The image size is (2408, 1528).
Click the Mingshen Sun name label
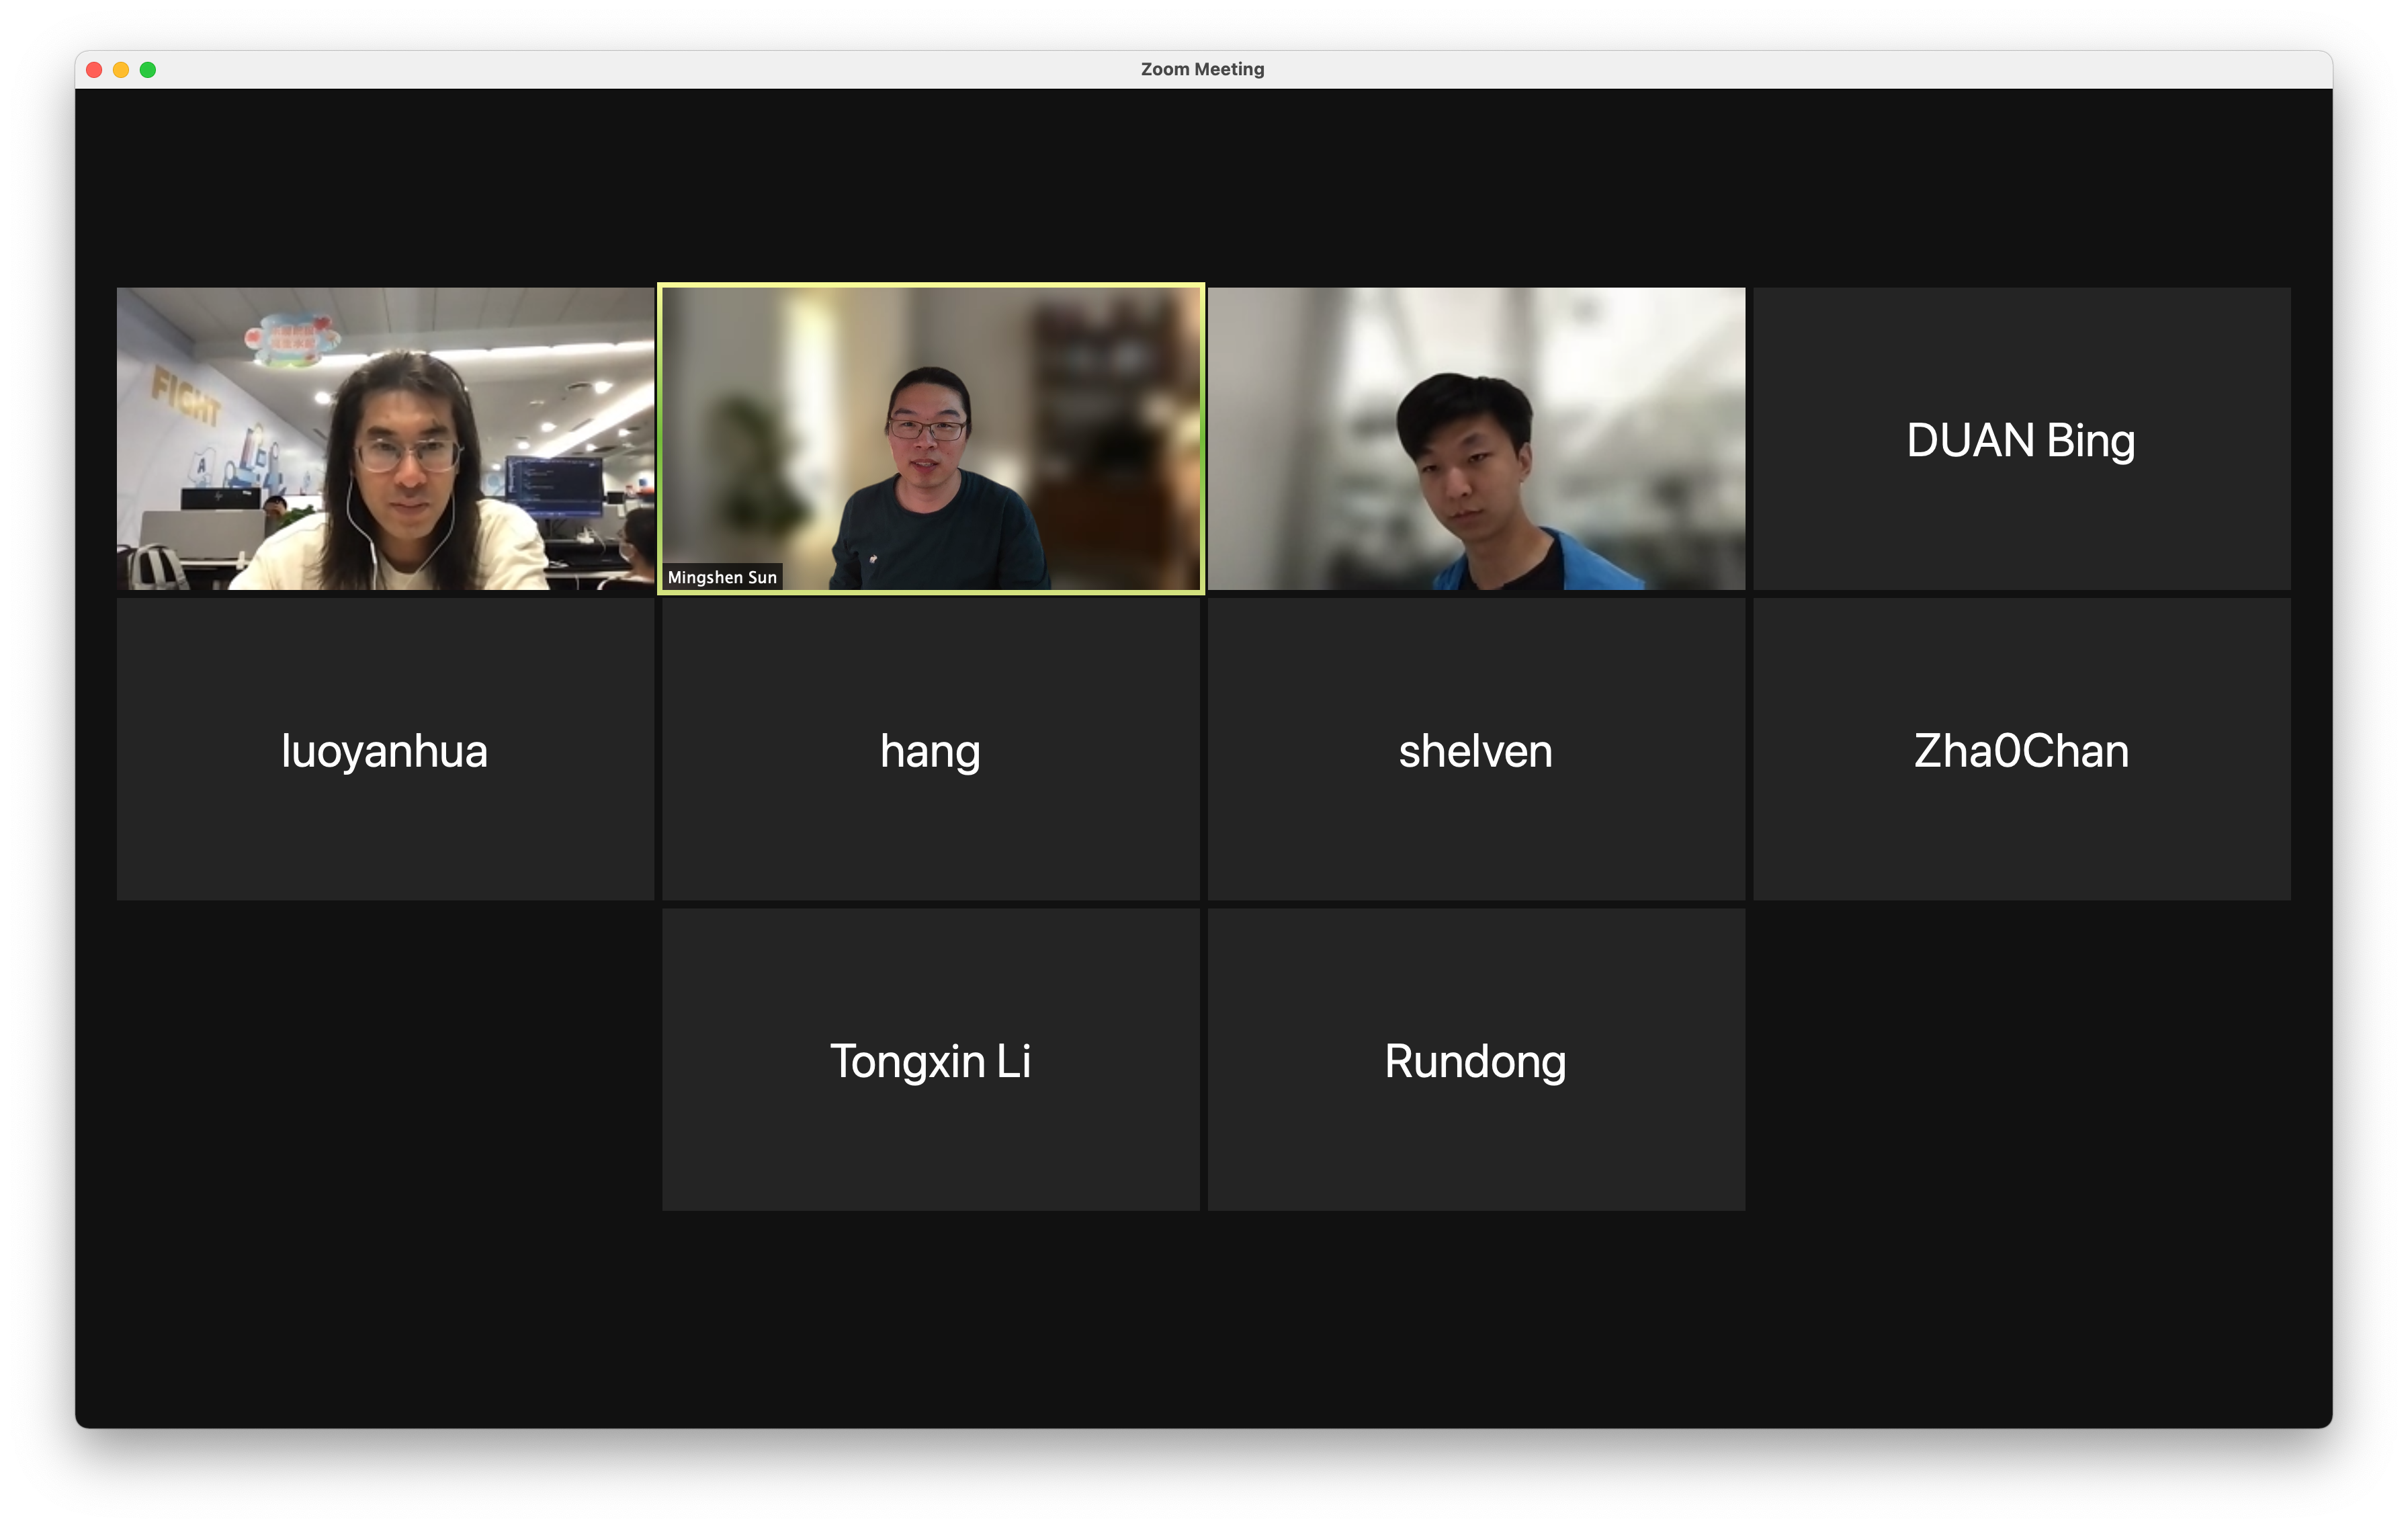pyautogui.click(x=722, y=576)
